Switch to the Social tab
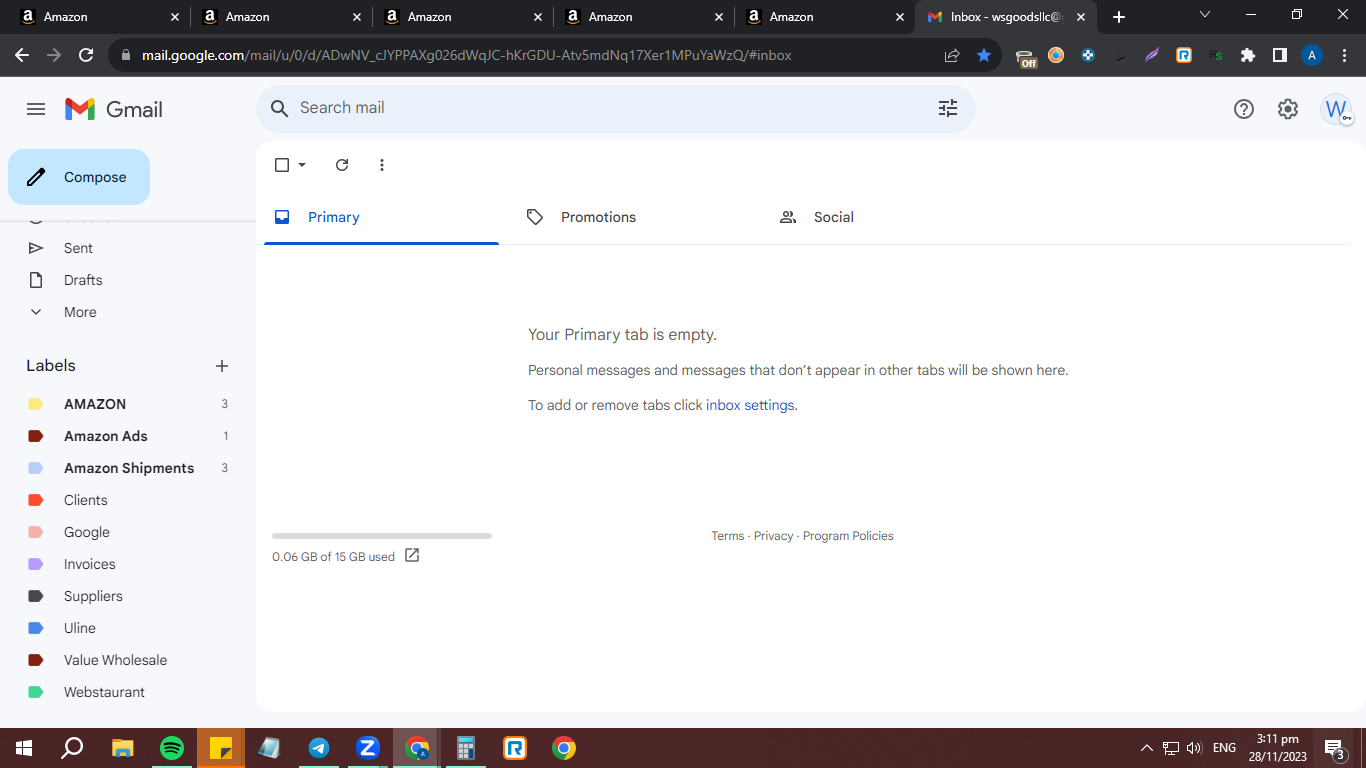The height and width of the screenshot is (768, 1366). tap(886, 217)
